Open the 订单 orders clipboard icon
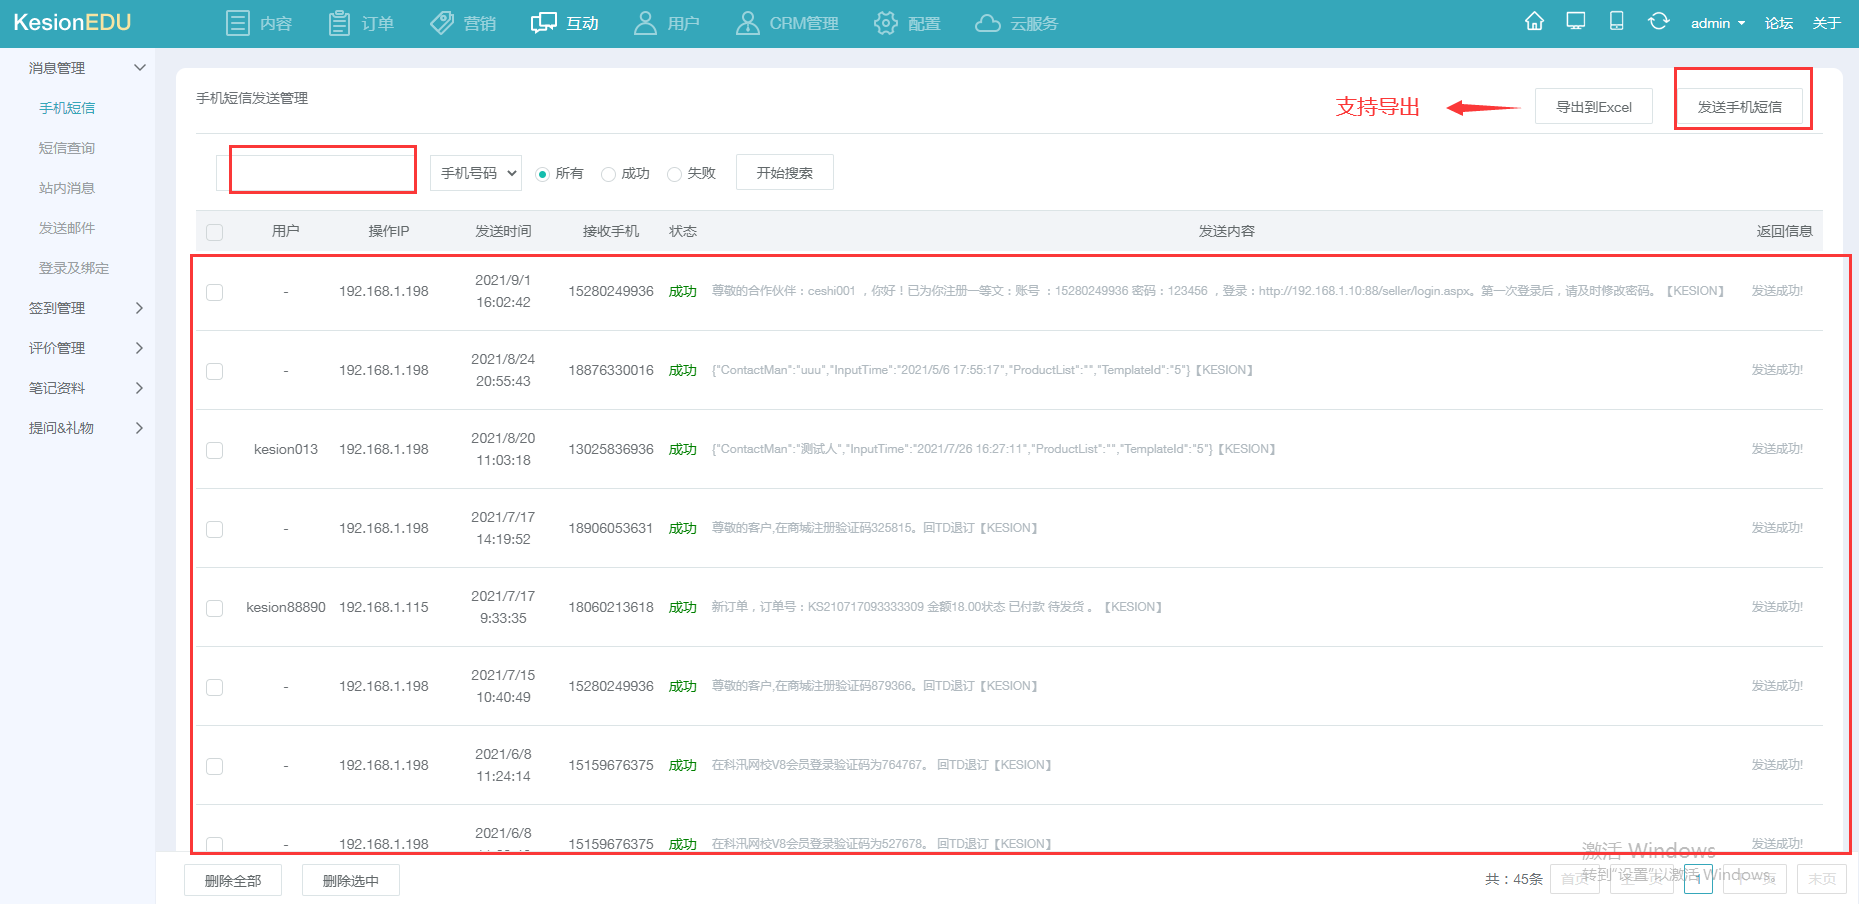This screenshot has width=1859, height=904. (339, 23)
